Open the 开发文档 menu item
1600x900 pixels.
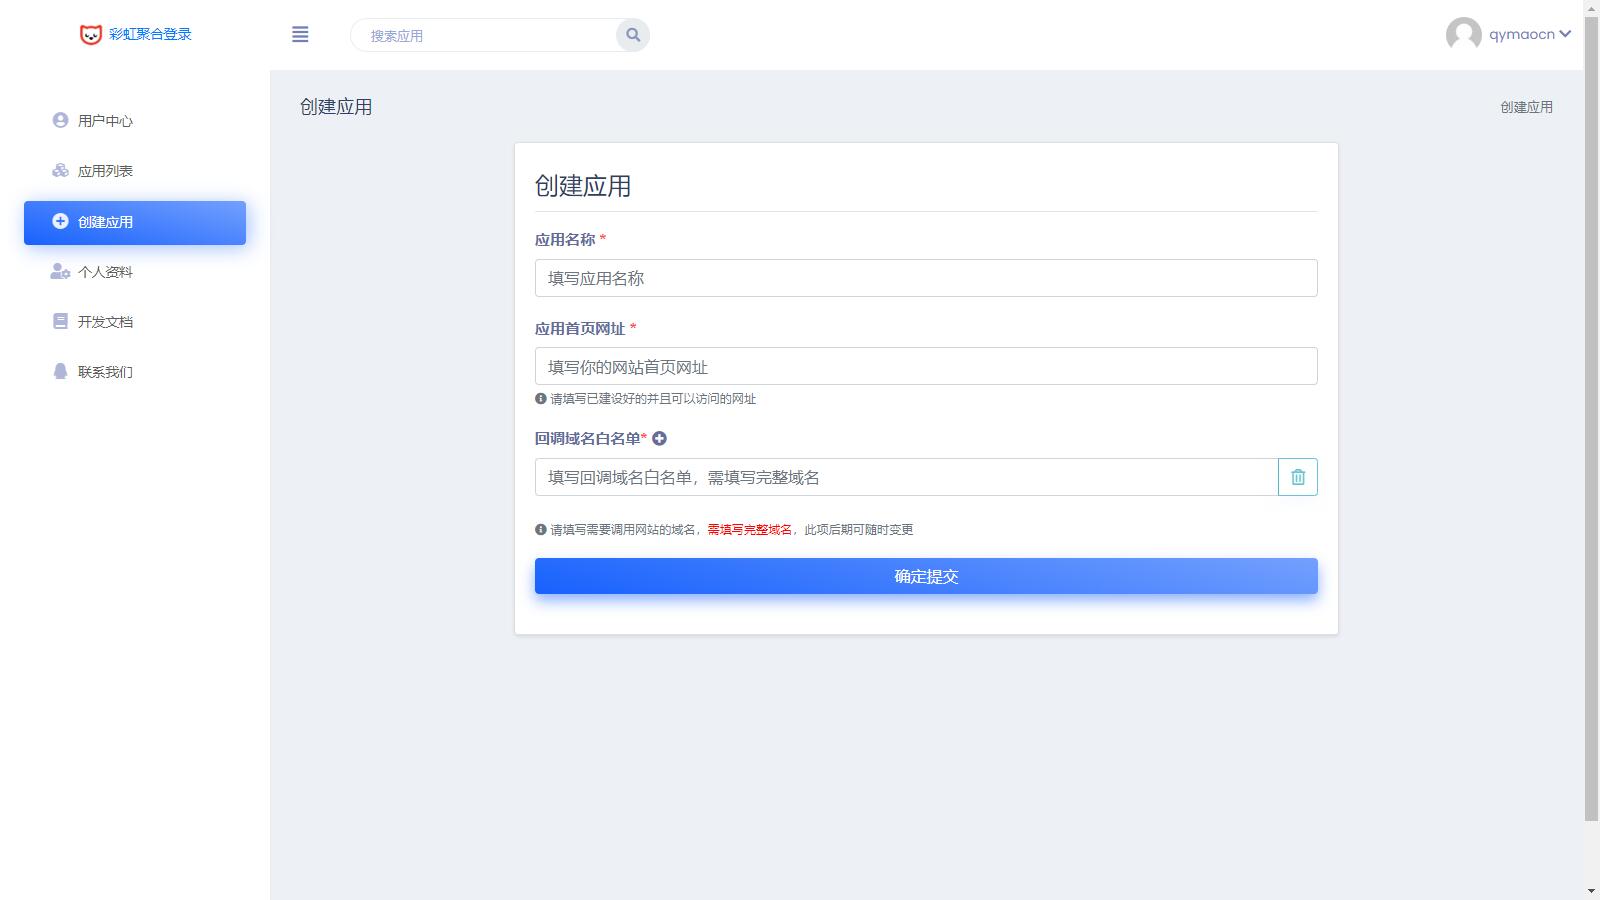[x=105, y=322]
